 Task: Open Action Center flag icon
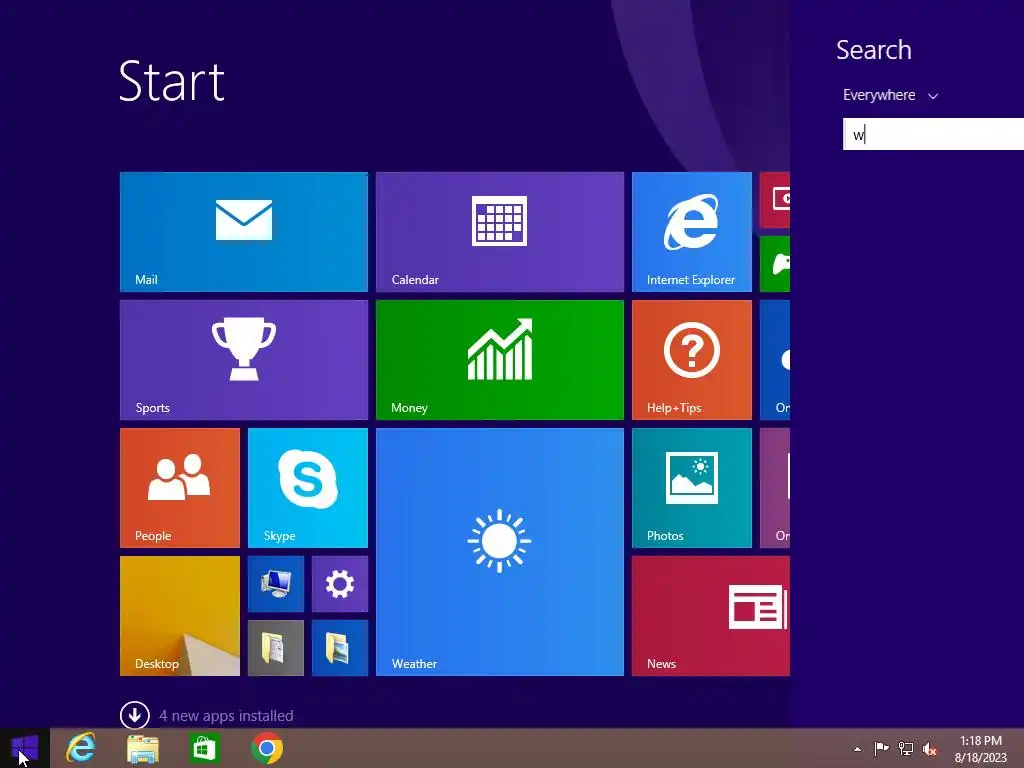(881, 748)
